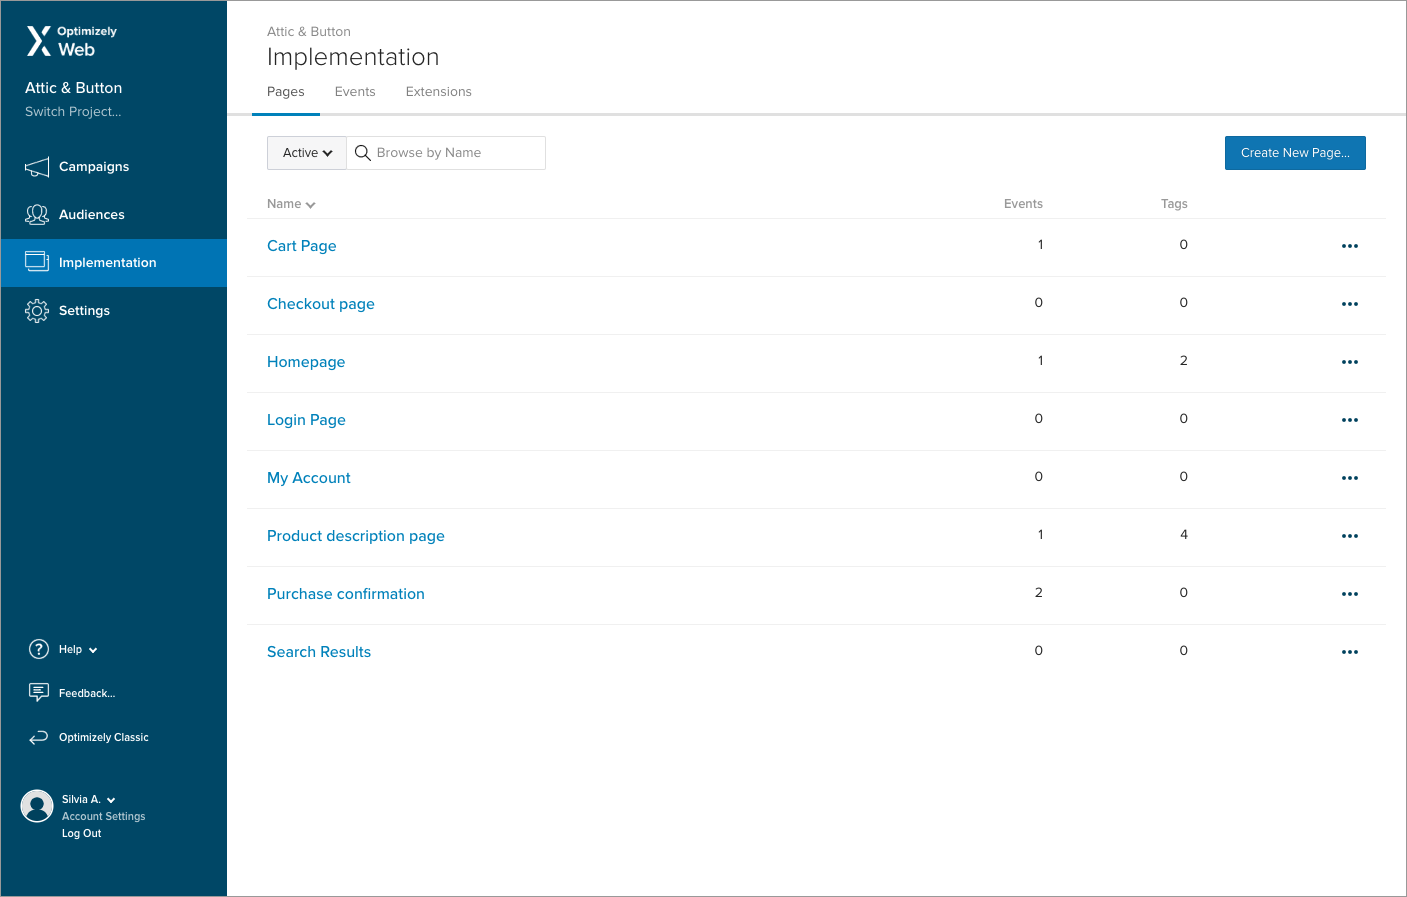This screenshot has height=897, width=1407.
Task: Click the Optimizely Web logo
Action: (72, 41)
